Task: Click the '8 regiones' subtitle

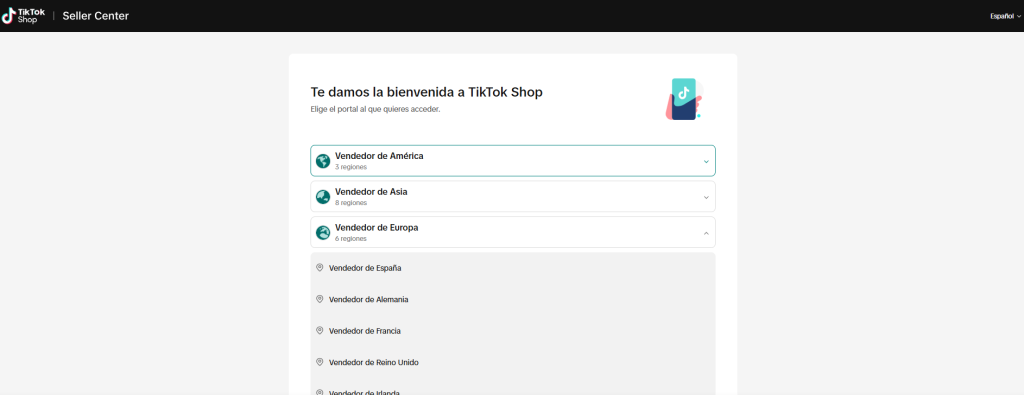Action: [351, 203]
